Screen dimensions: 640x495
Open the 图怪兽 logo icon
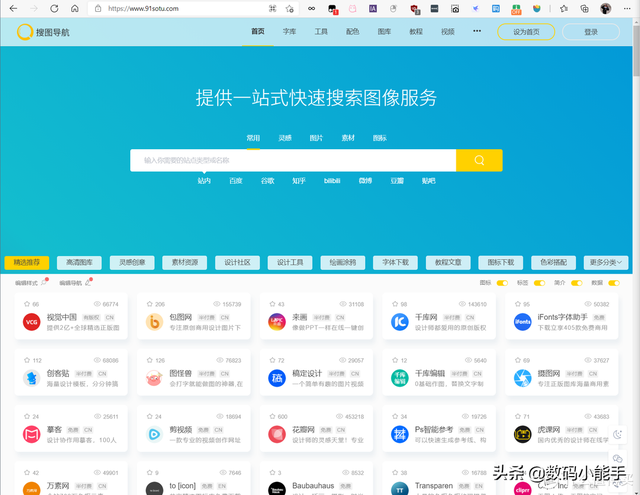click(154, 378)
